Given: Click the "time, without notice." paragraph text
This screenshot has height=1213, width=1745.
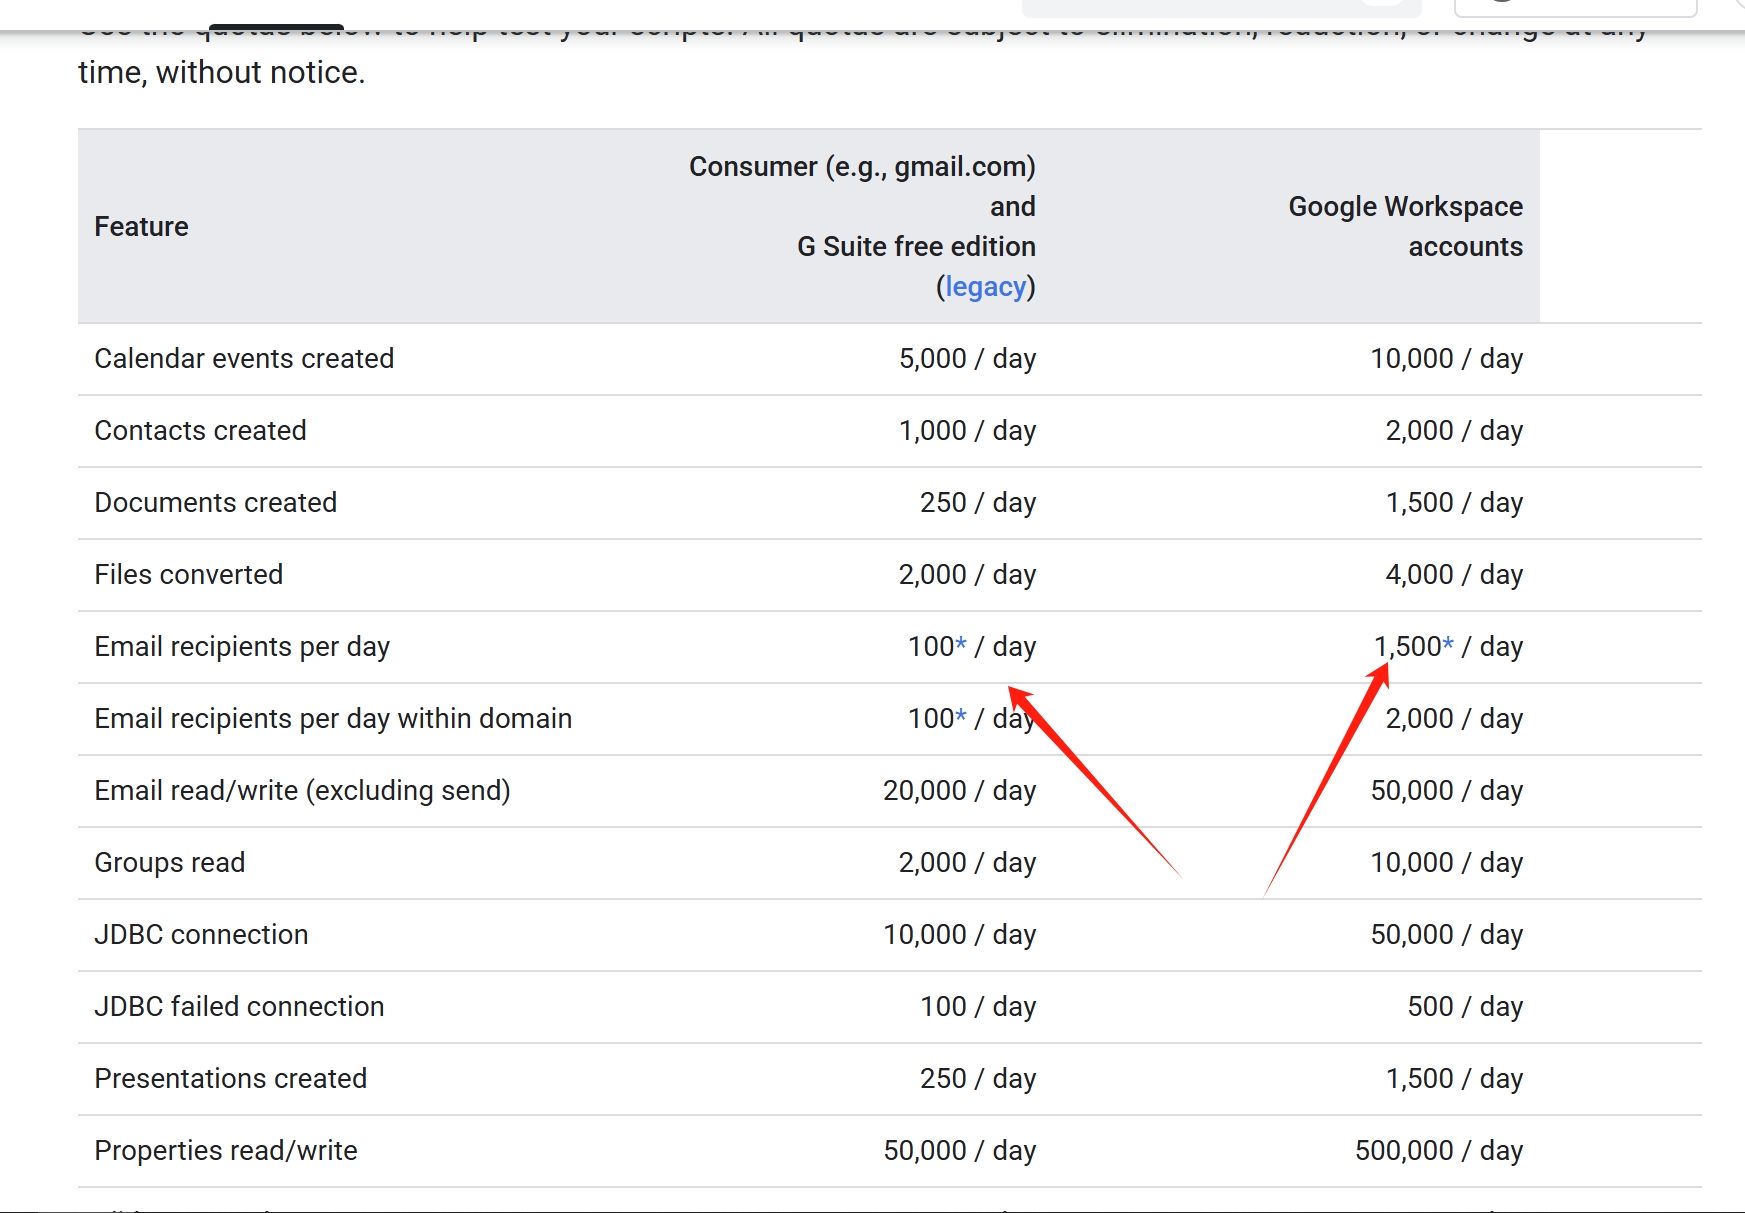Looking at the screenshot, I should click(x=222, y=73).
